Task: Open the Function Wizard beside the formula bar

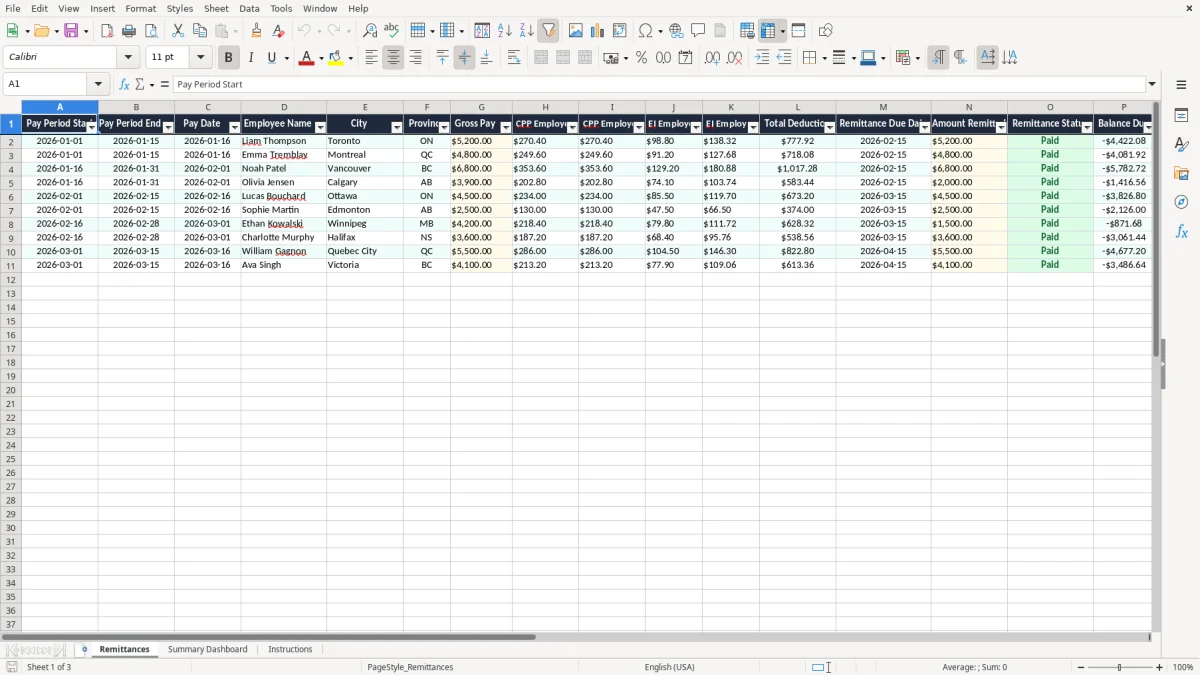Action: click(125, 84)
